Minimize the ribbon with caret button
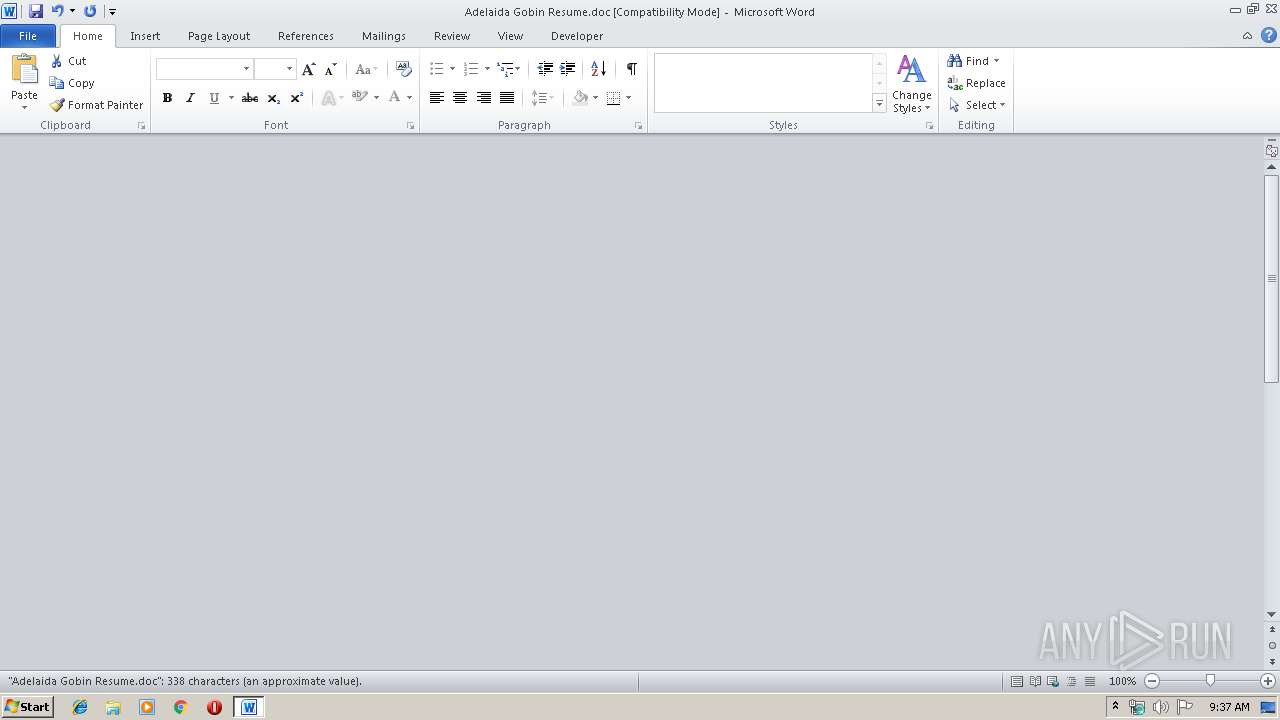The width and height of the screenshot is (1280, 720). click(1247, 35)
